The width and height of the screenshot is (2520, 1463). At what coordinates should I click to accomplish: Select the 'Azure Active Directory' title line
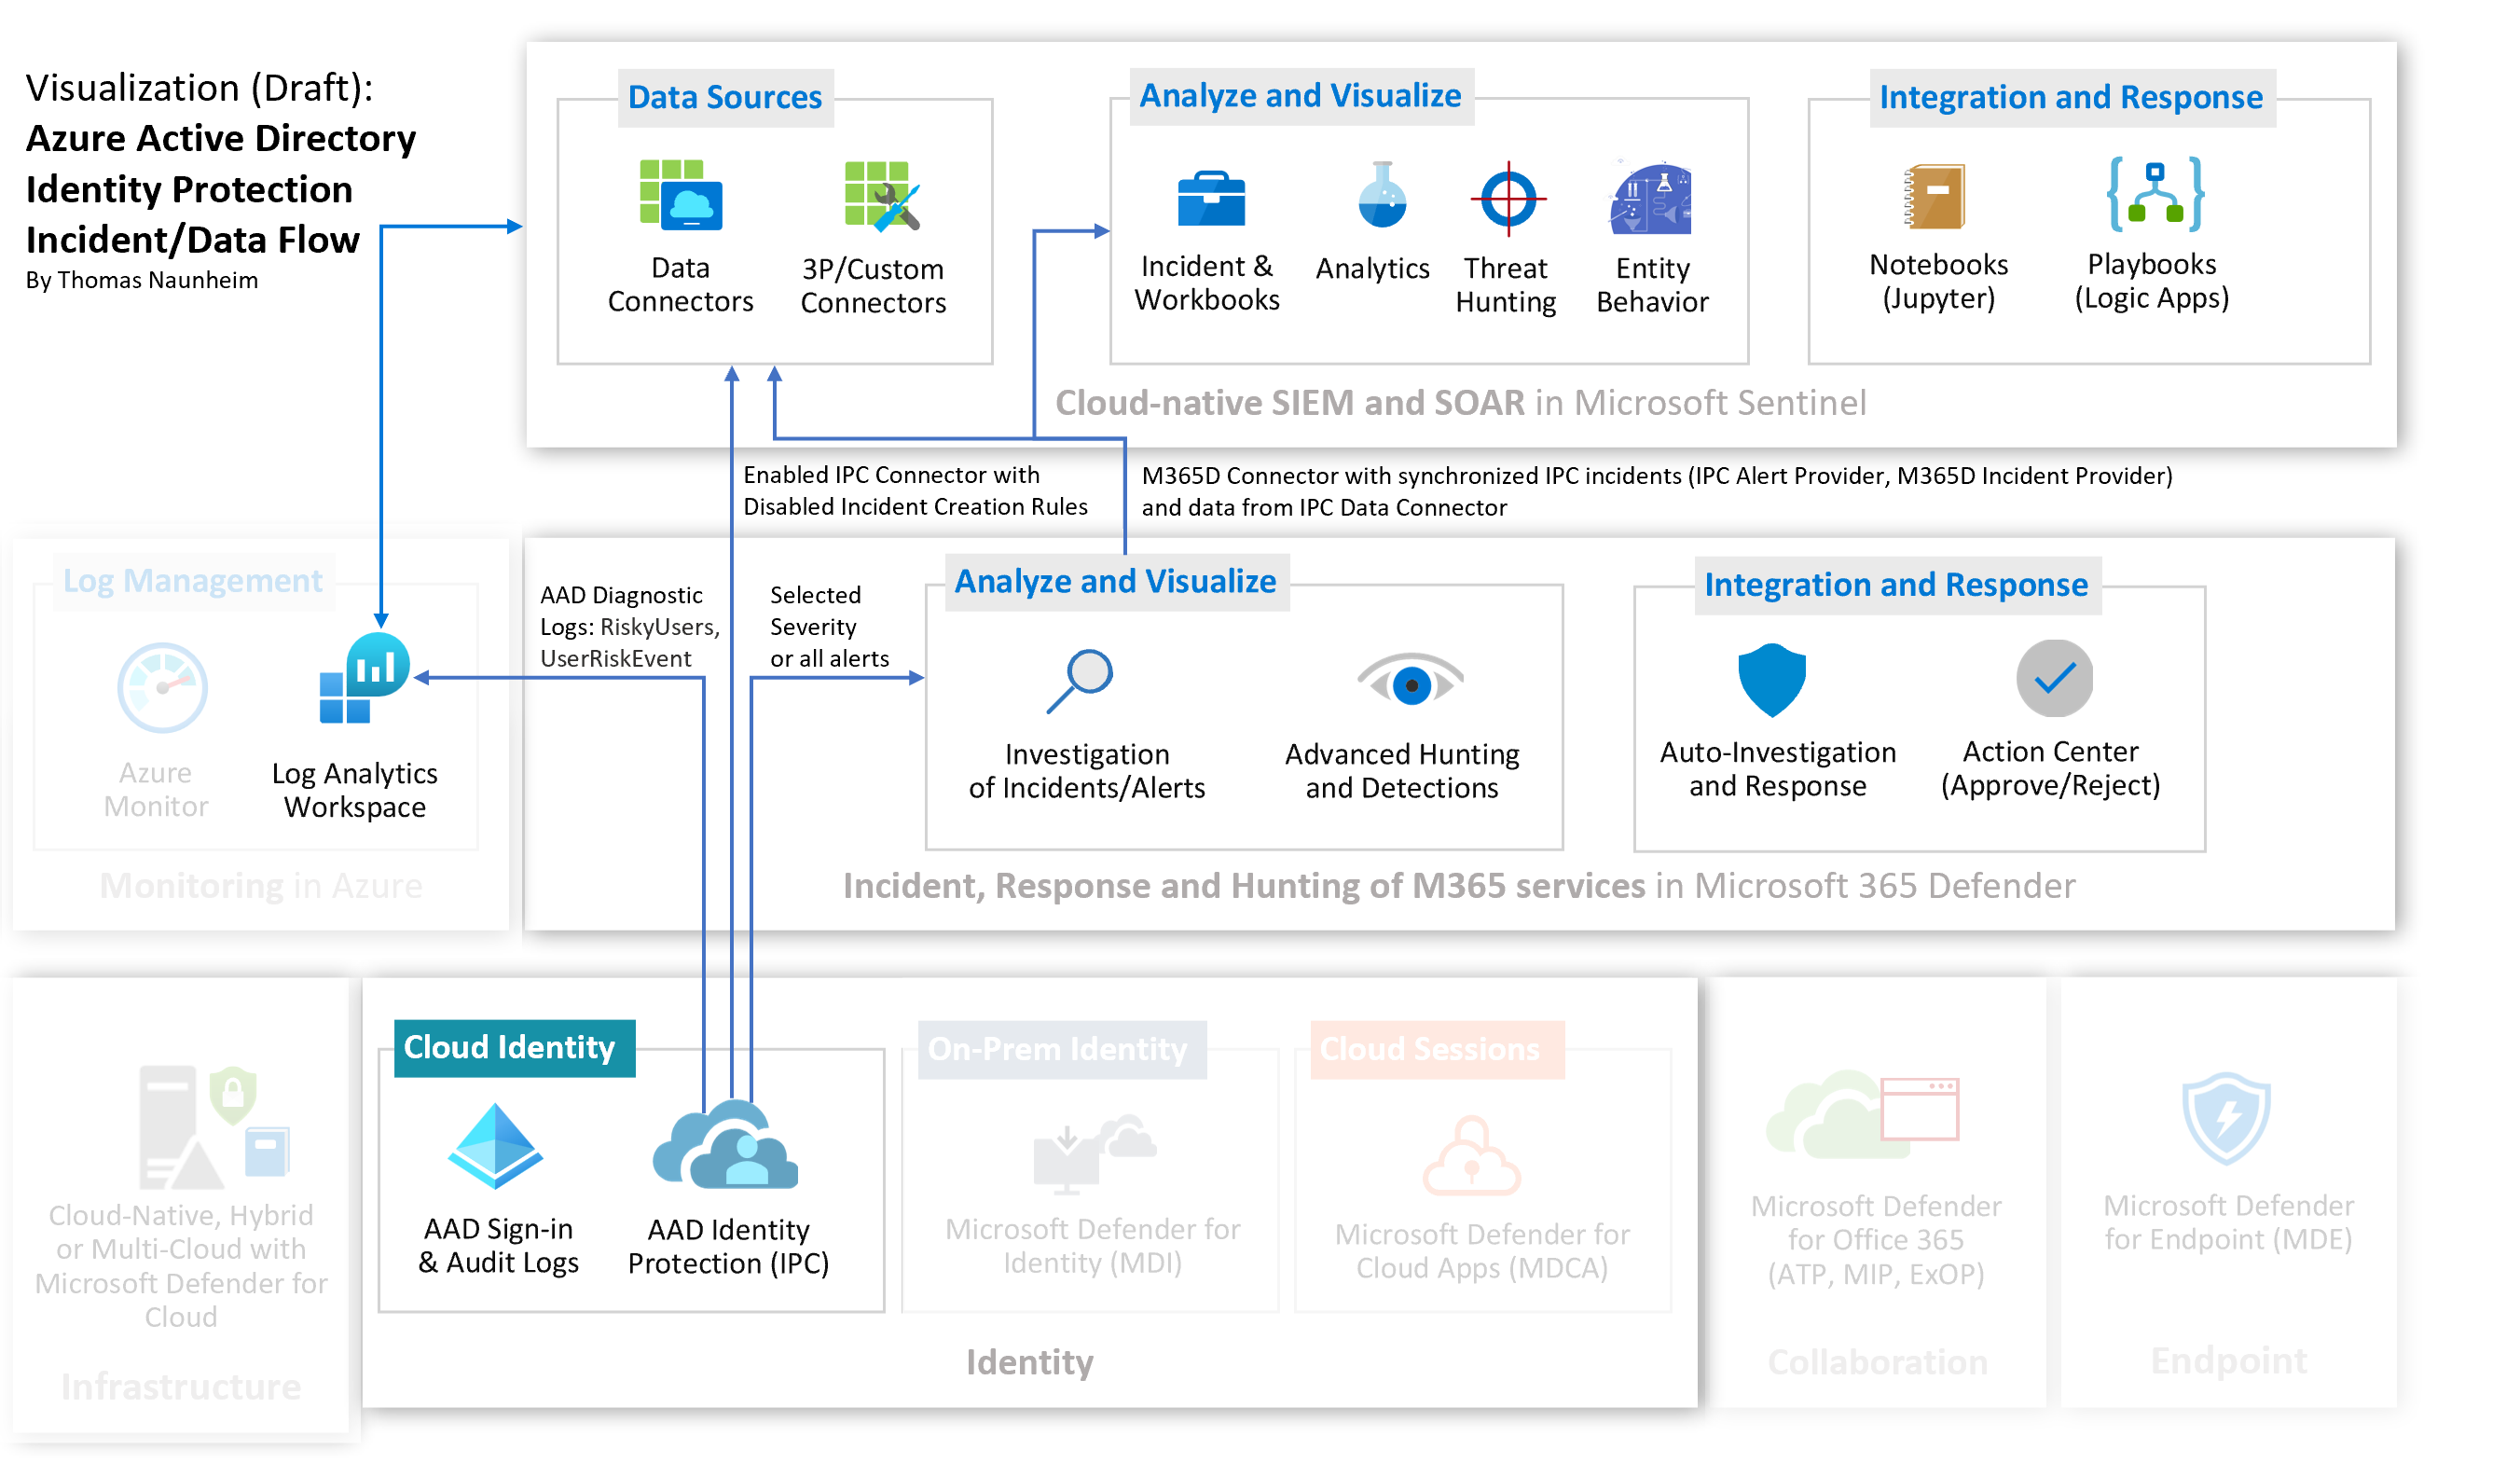click(221, 138)
